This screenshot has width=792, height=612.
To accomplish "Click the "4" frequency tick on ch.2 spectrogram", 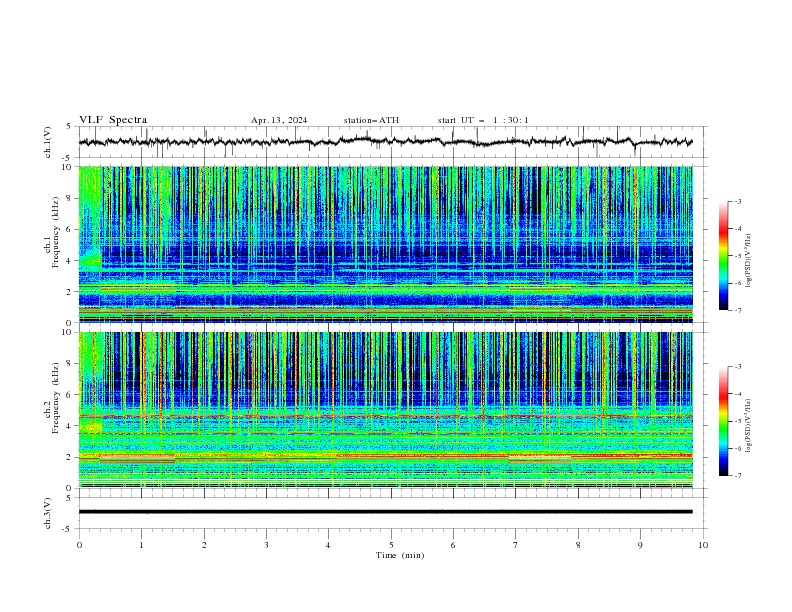I will point(70,426).
